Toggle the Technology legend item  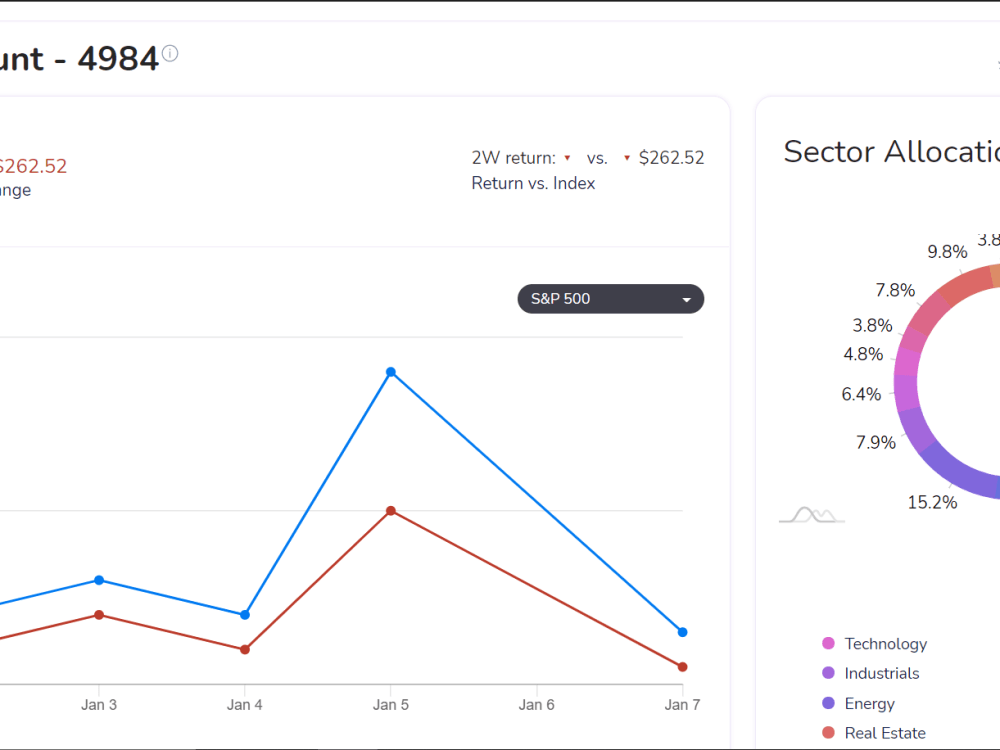(874, 643)
